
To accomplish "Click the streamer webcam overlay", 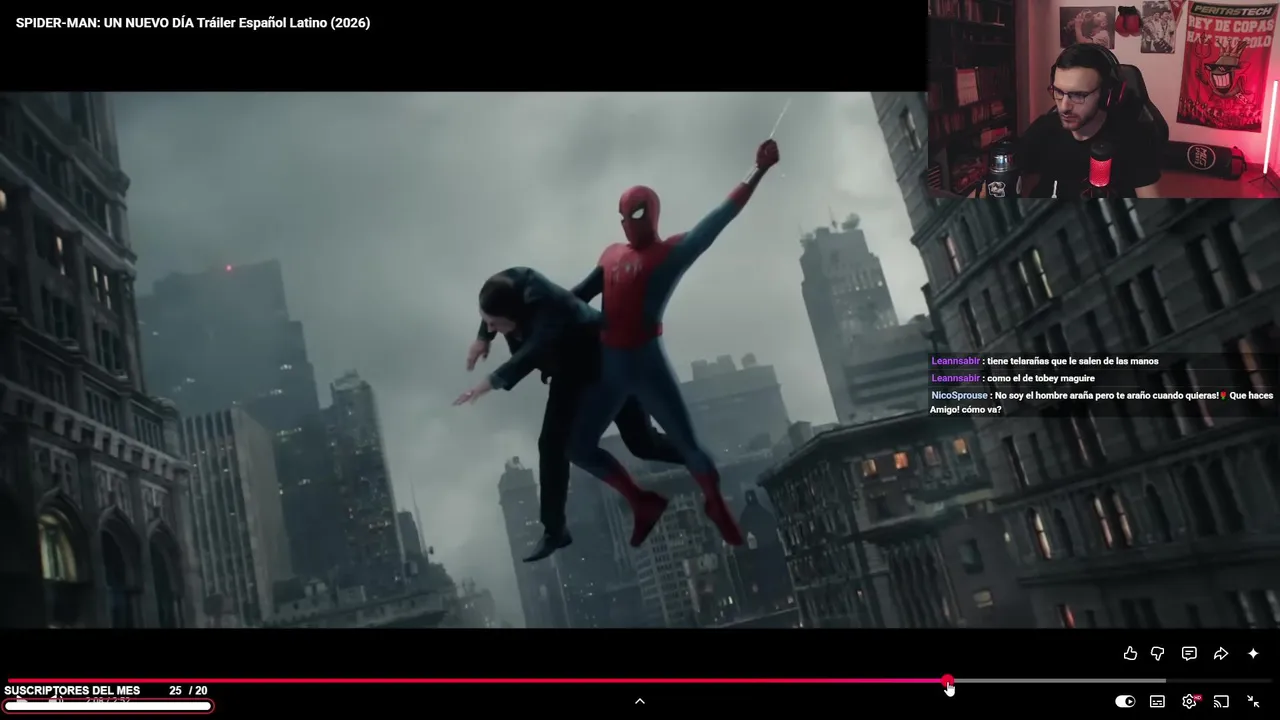I will [1104, 98].
